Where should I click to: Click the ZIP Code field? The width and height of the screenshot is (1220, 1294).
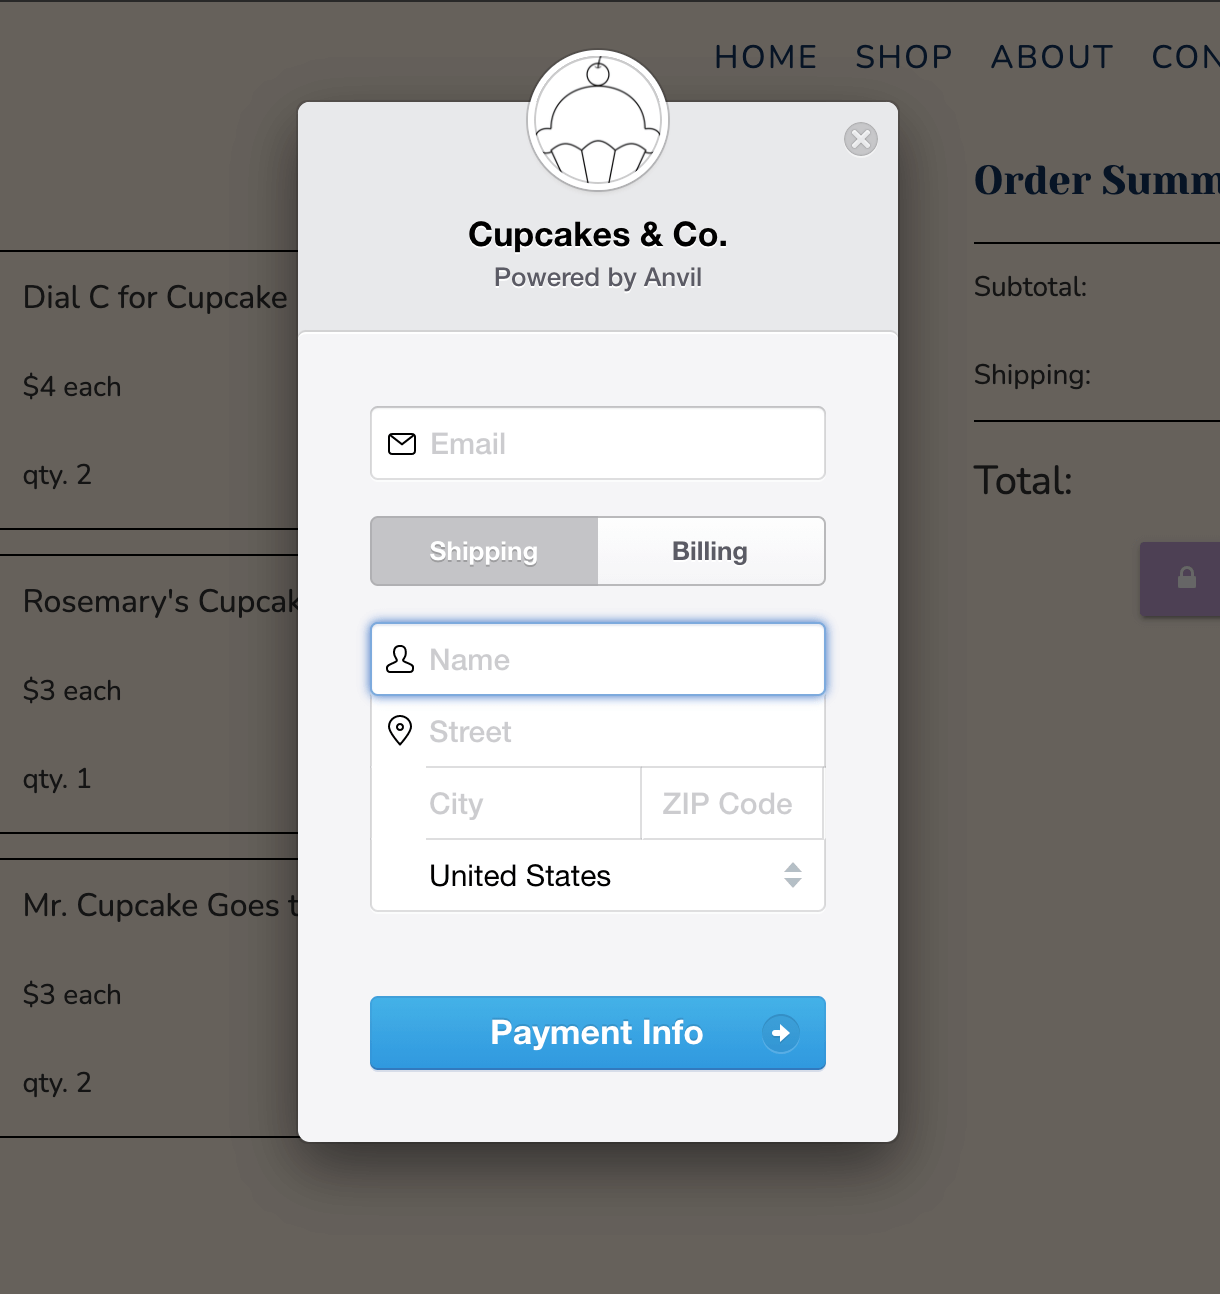click(732, 804)
